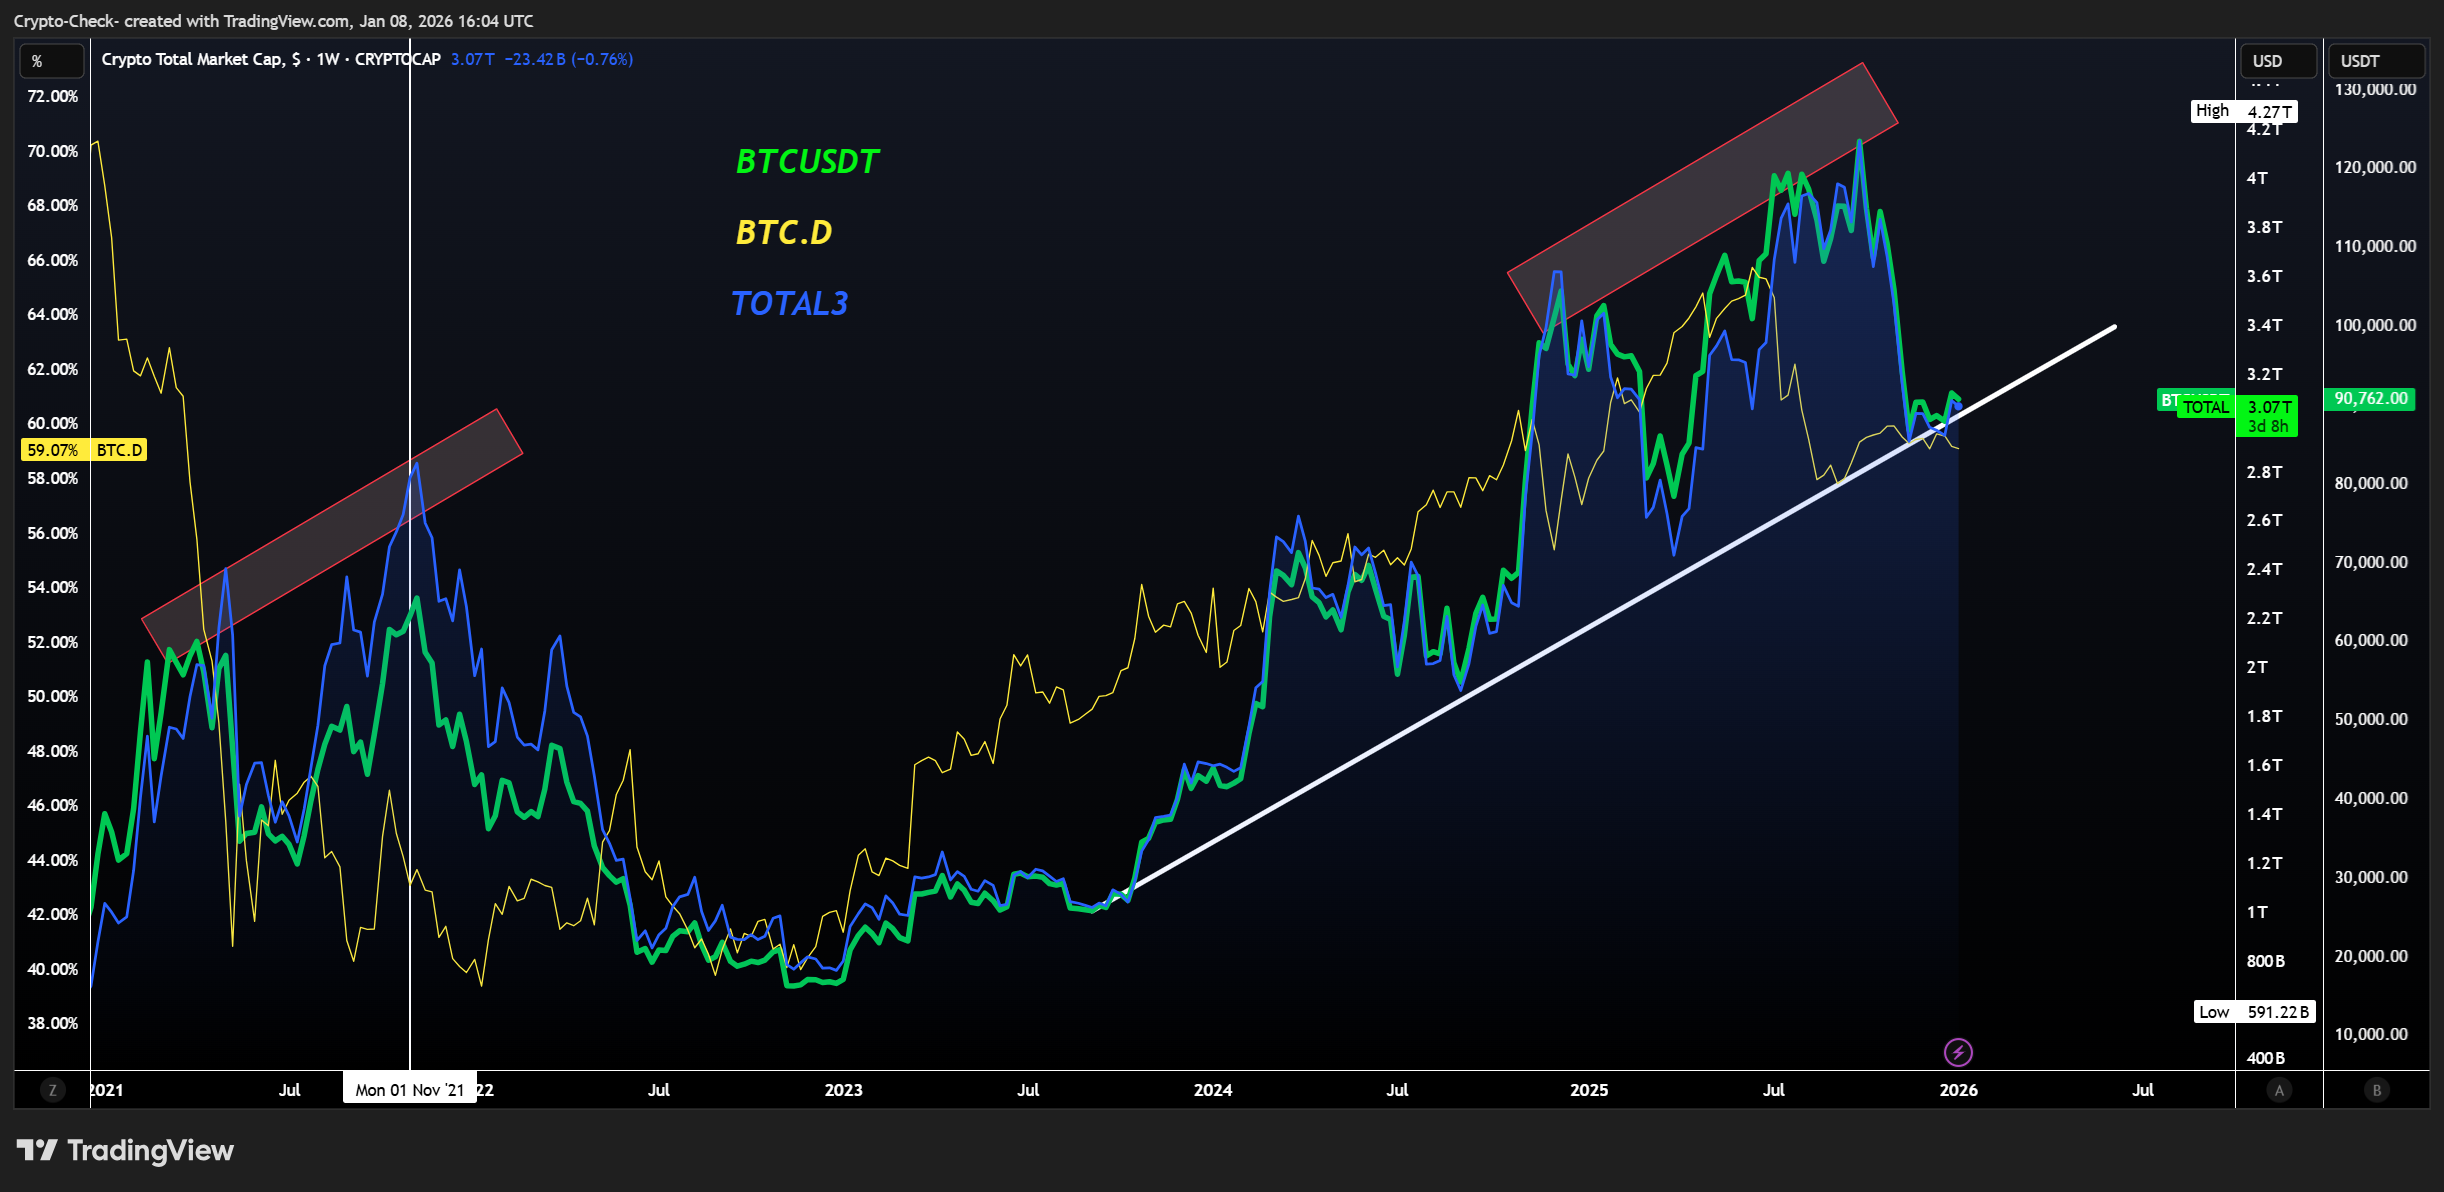Click the 130,000.00 label on USDT axis
This screenshot has width=2444, height=1192.
point(2375,89)
